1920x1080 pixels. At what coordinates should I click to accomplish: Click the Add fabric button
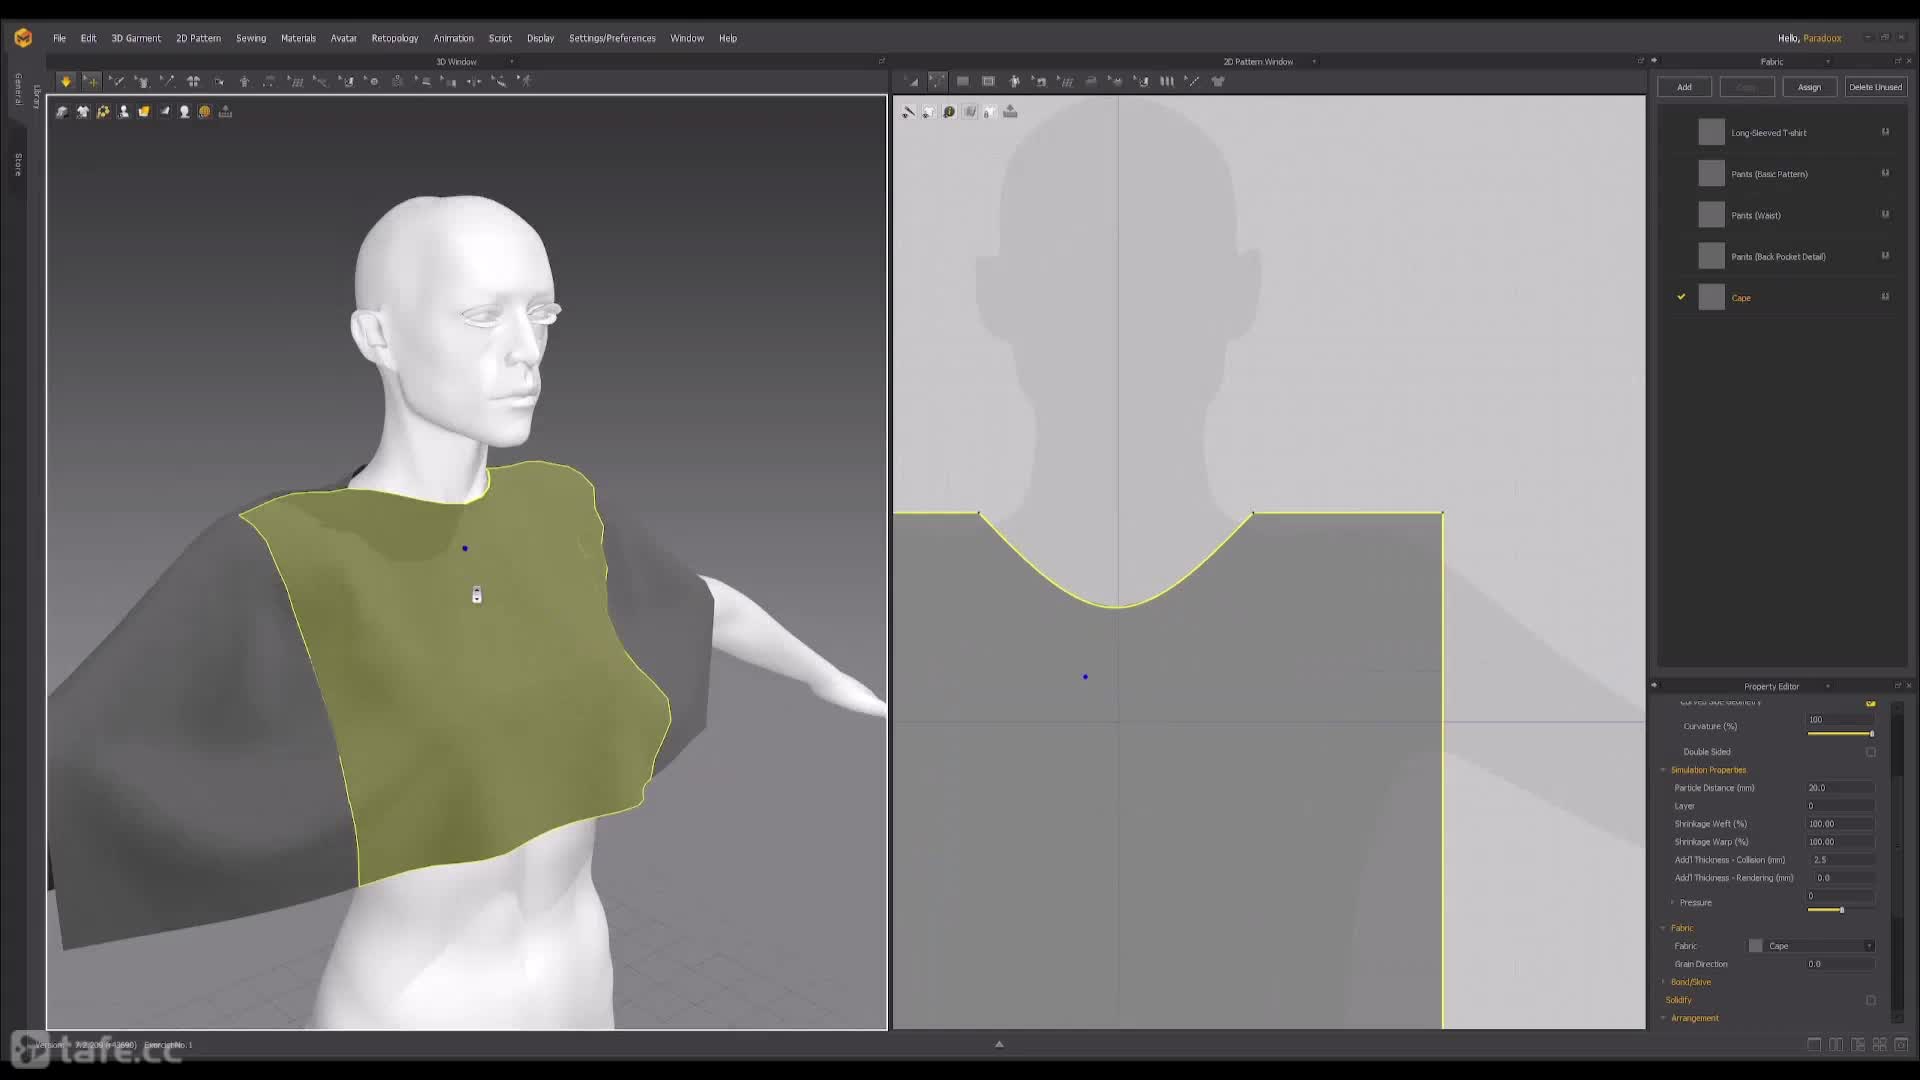pyautogui.click(x=1684, y=87)
